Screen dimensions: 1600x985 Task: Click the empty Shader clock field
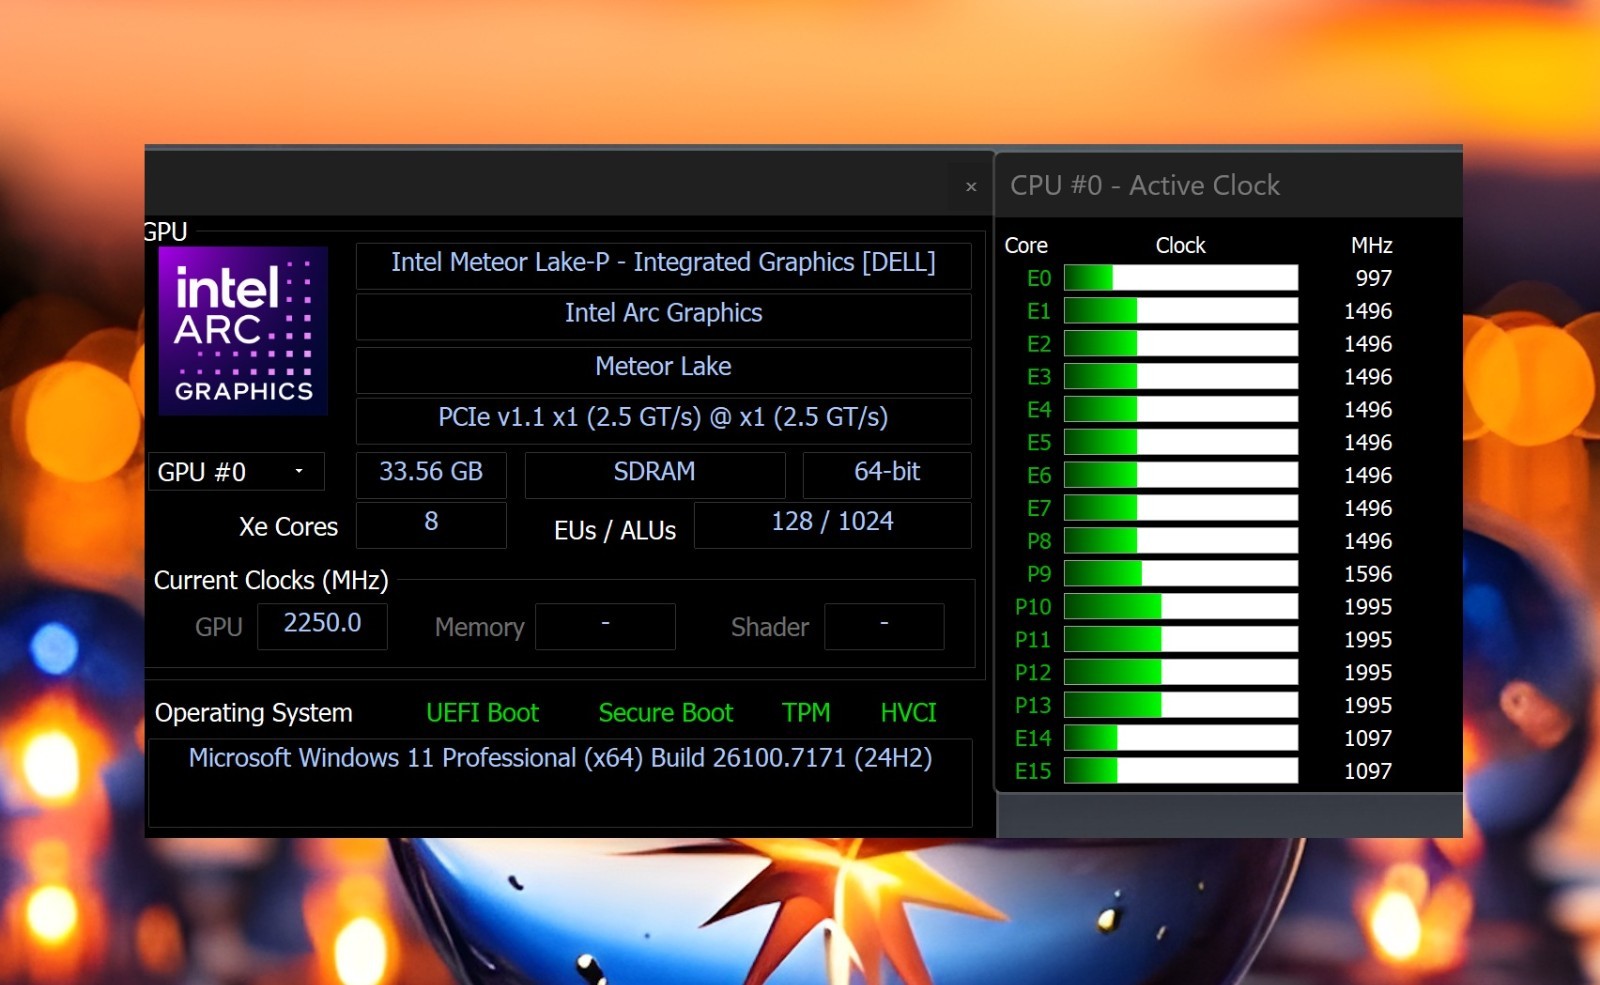click(884, 625)
